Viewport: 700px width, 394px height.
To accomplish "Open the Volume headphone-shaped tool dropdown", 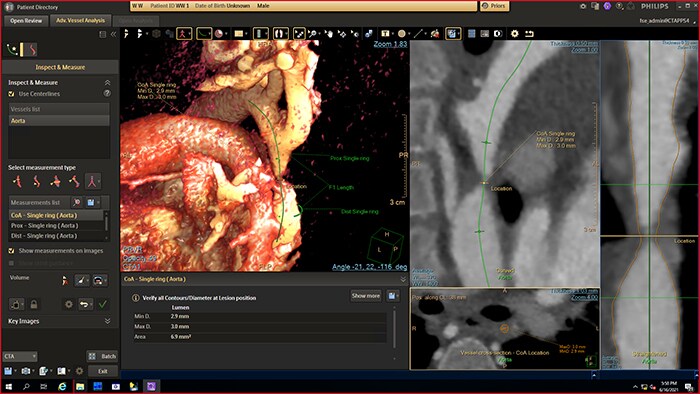I will click(100, 281).
